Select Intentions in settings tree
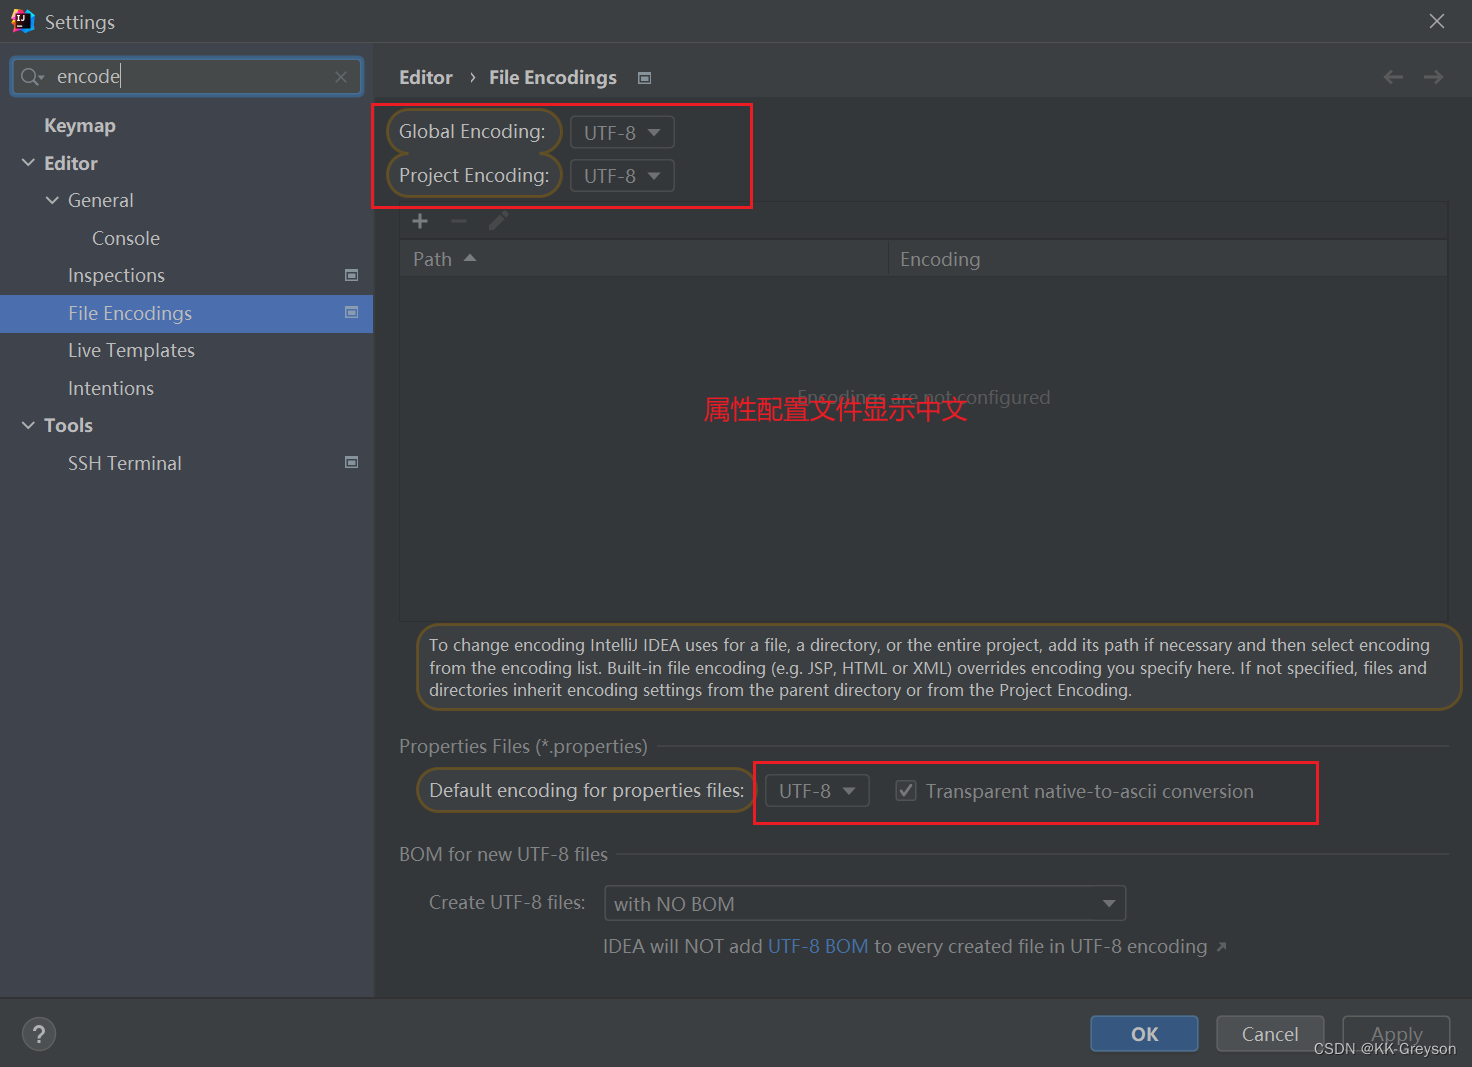The image size is (1472, 1067). tap(111, 388)
